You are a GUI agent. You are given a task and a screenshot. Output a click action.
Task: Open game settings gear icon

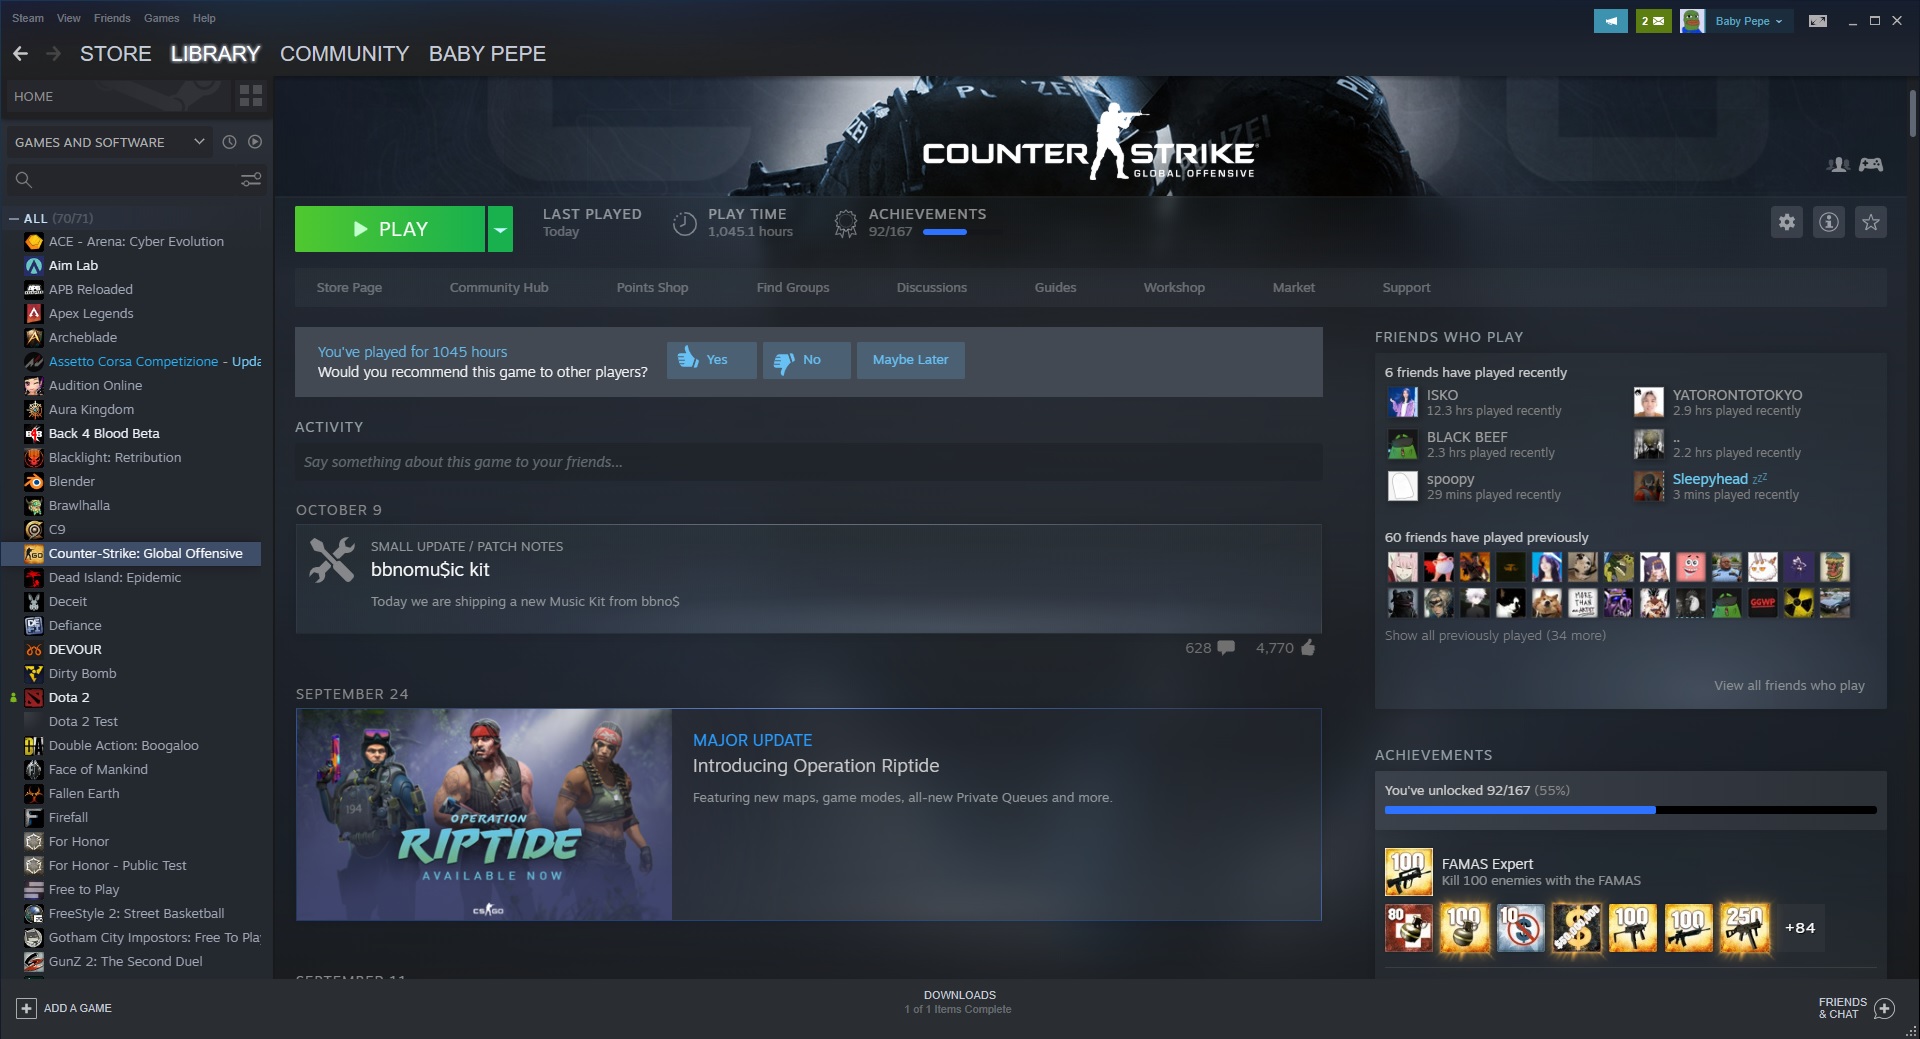point(1787,222)
